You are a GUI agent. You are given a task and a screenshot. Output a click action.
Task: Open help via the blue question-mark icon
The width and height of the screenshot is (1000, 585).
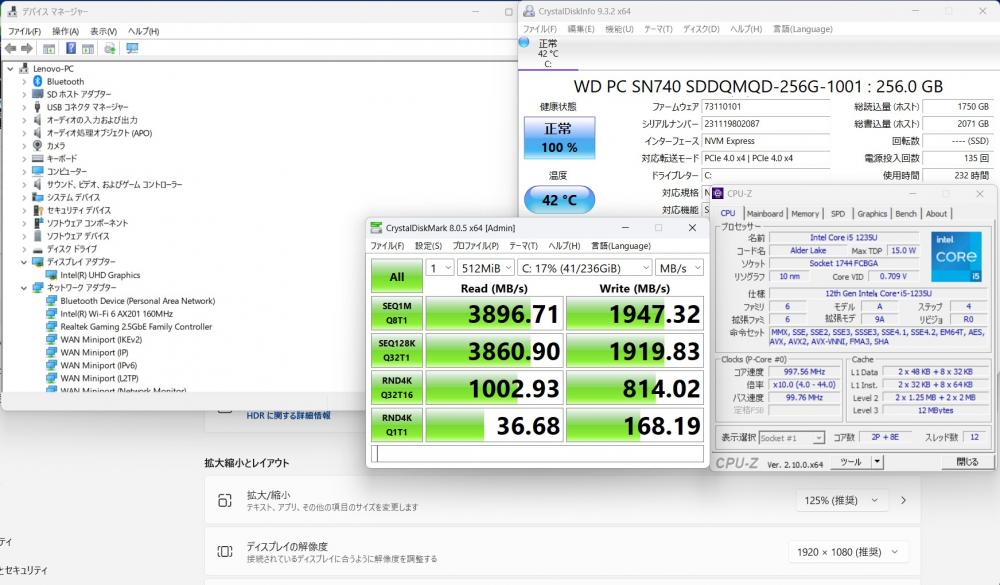pos(71,48)
